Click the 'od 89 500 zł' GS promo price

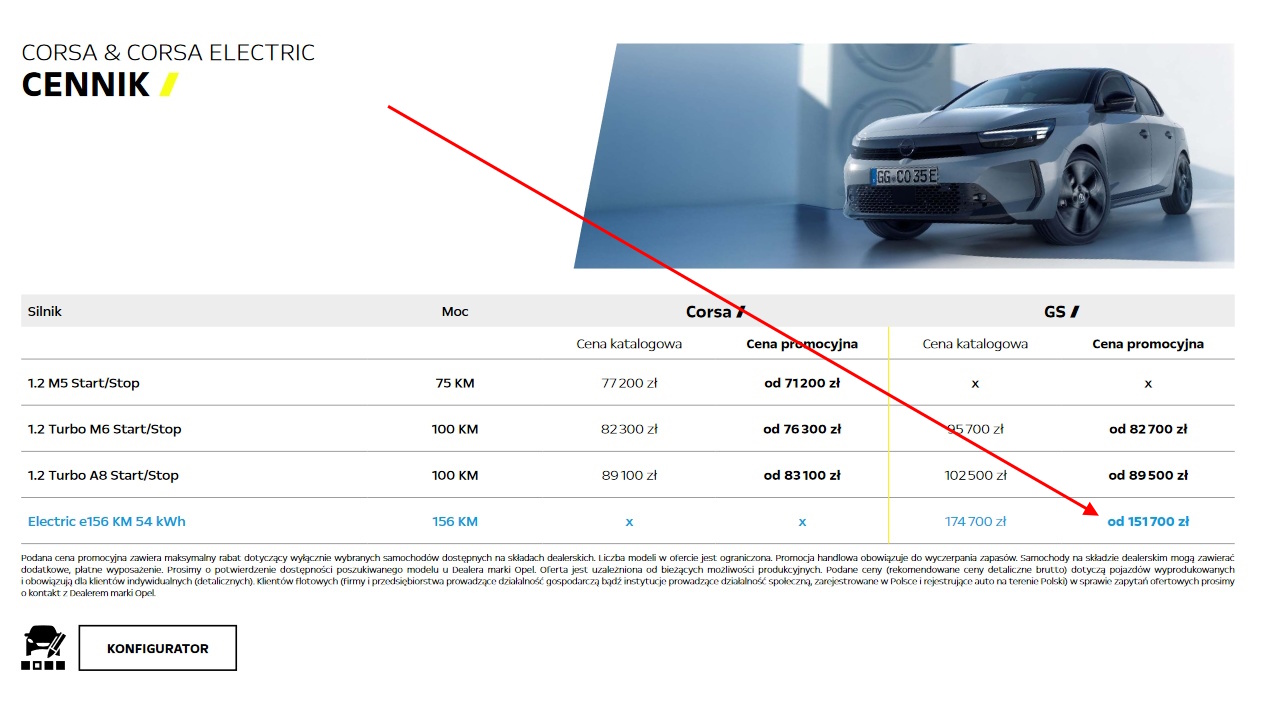point(1148,475)
